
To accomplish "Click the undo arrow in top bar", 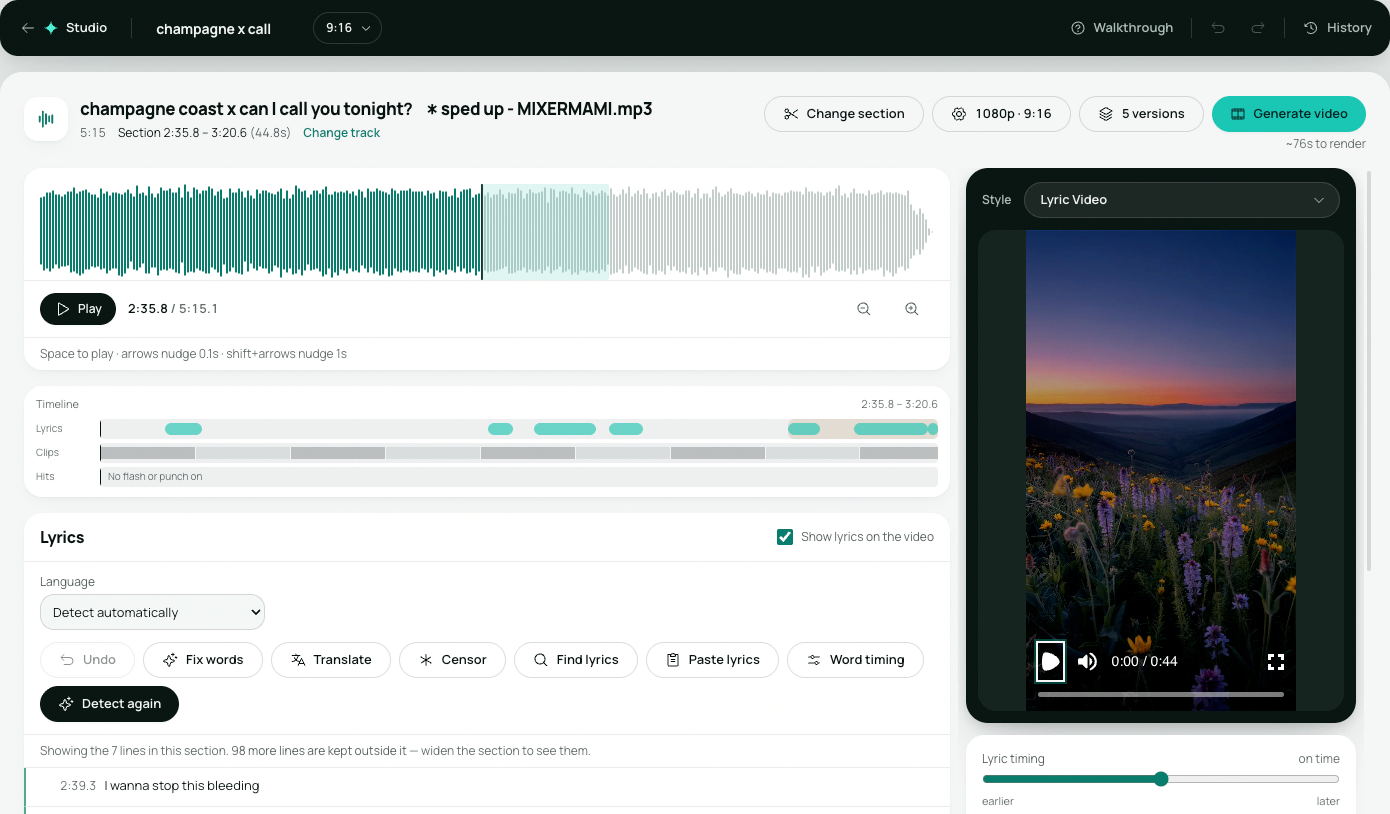I will pos(1218,28).
